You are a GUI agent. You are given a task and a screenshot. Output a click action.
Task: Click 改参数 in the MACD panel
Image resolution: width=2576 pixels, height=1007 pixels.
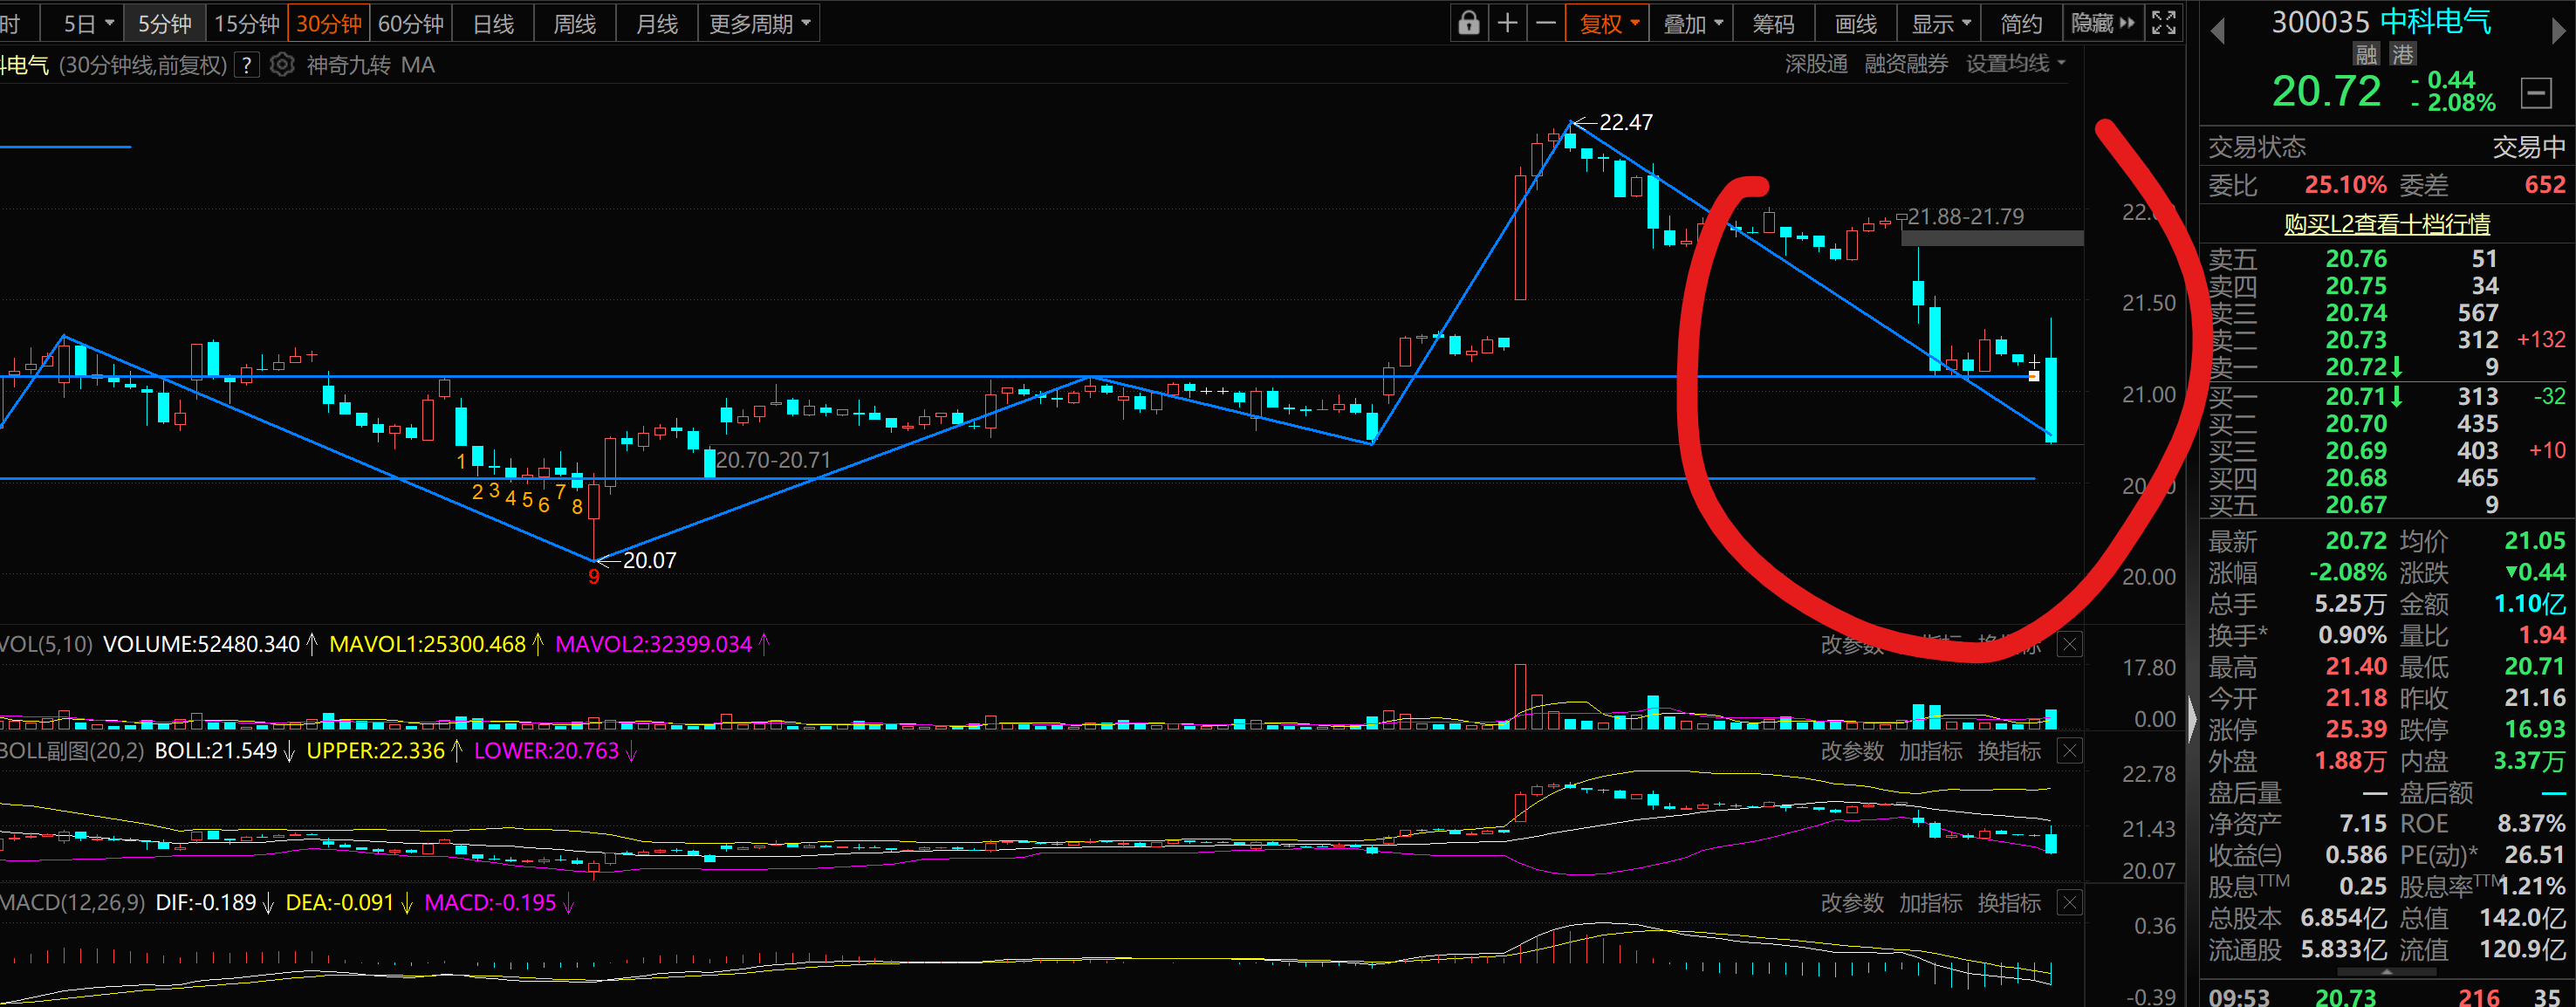click(1852, 903)
